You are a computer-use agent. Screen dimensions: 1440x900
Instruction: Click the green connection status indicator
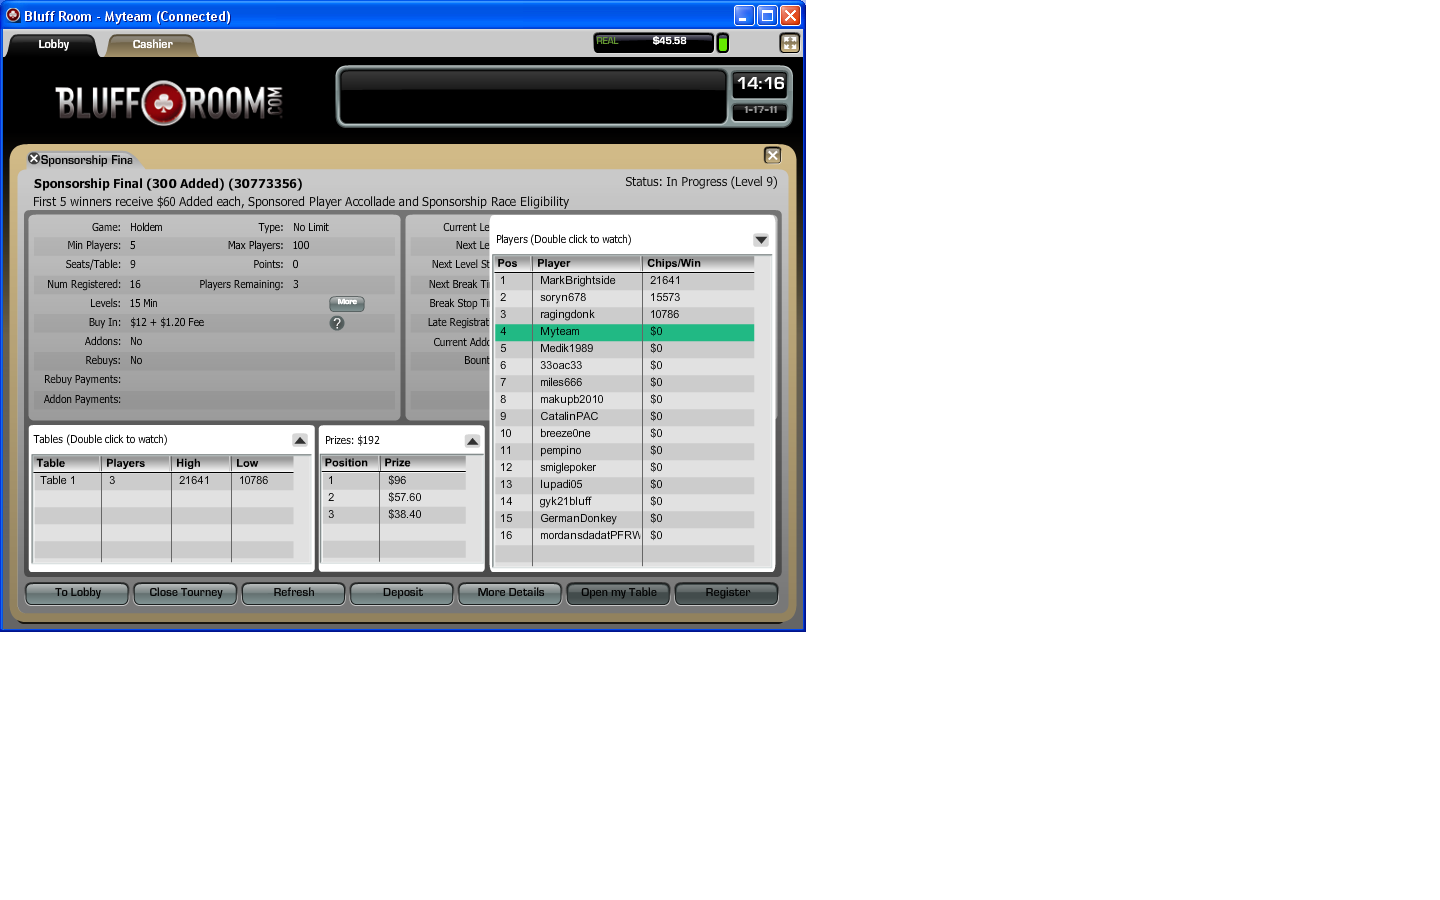(723, 43)
